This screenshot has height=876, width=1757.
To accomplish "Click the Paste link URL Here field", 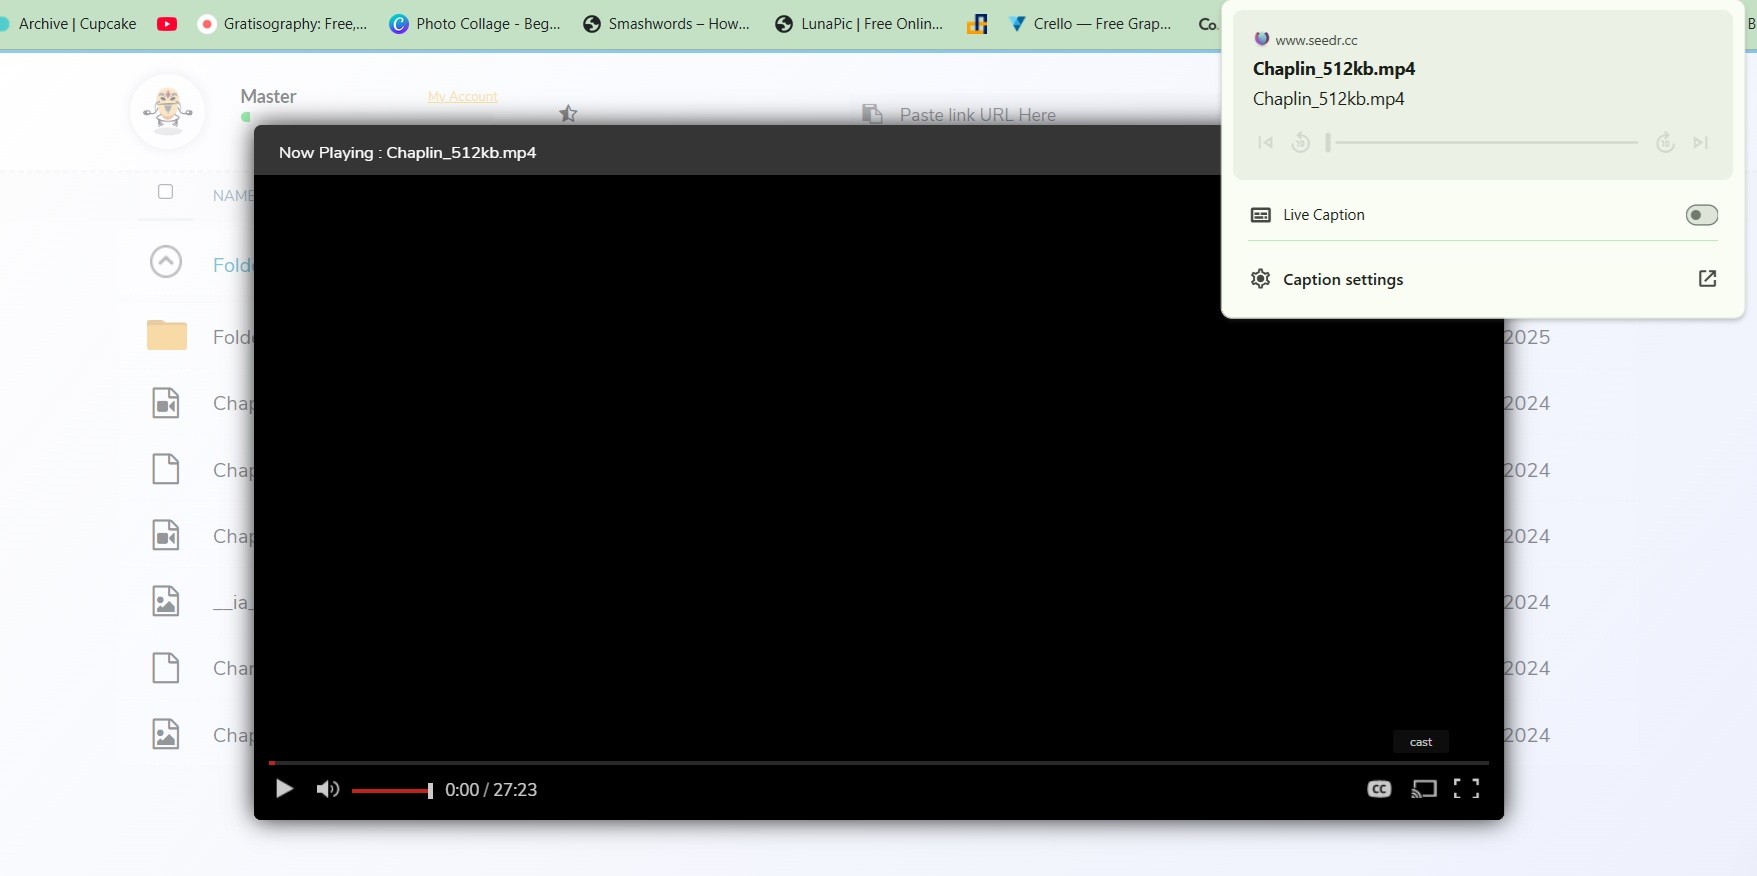I will [977, 115].
